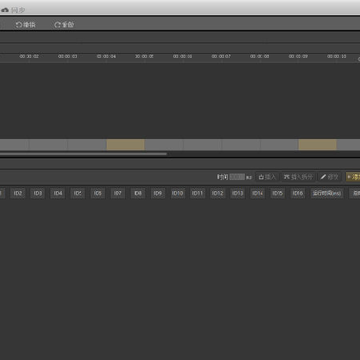Focus the 时间 time input field
Image resolution: width=360 pixels, height=360 pixels.
(x=237, y=177)
